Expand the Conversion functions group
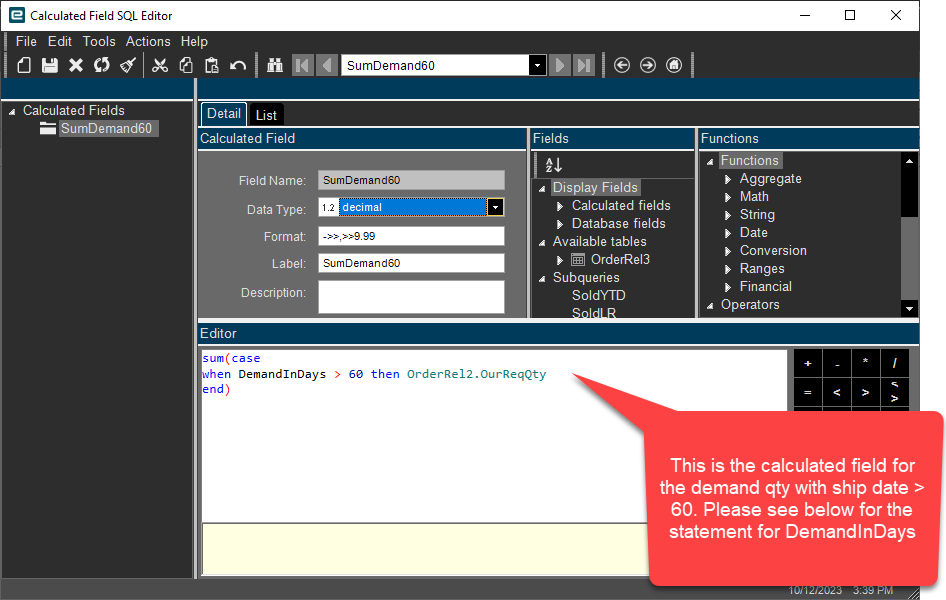The height and width of the screenshot is (600, 946). click(728, 251)
